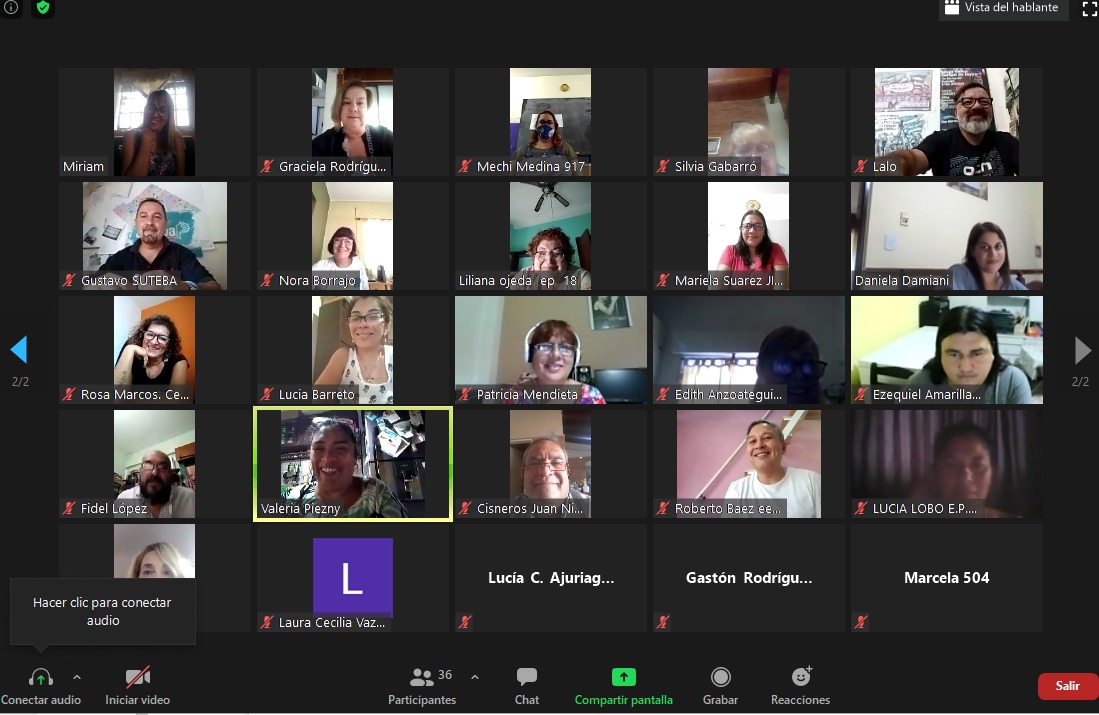Expand the audio options chevron
1099x715 pixels.
point(77,677)
